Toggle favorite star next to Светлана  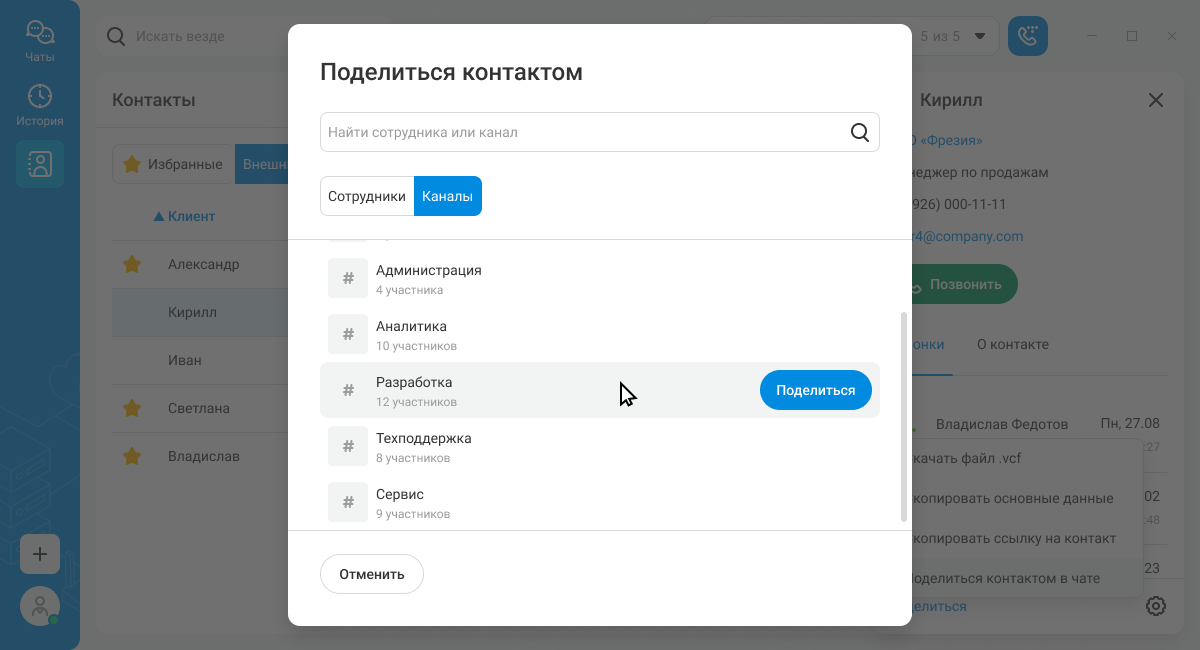(131, 408)
